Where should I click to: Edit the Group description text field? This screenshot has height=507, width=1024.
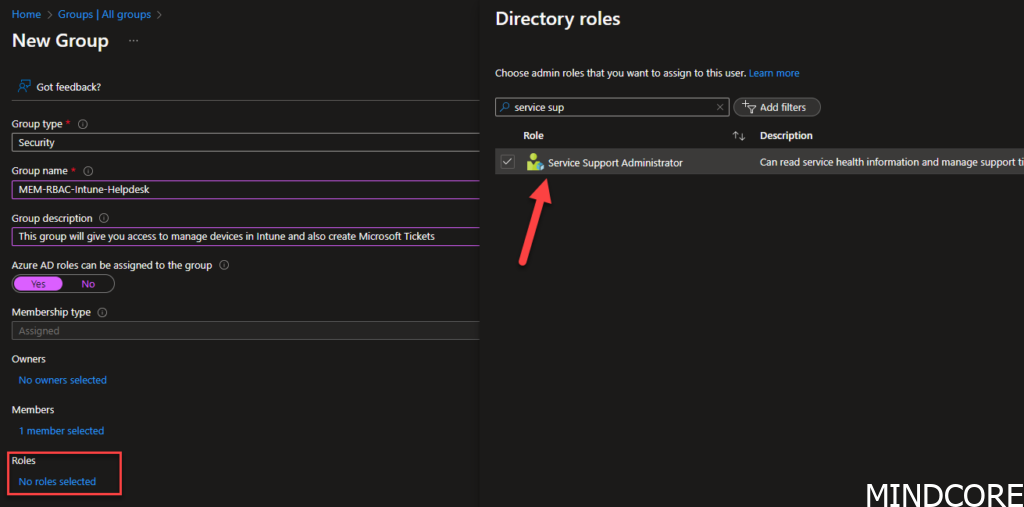(246, 237)
